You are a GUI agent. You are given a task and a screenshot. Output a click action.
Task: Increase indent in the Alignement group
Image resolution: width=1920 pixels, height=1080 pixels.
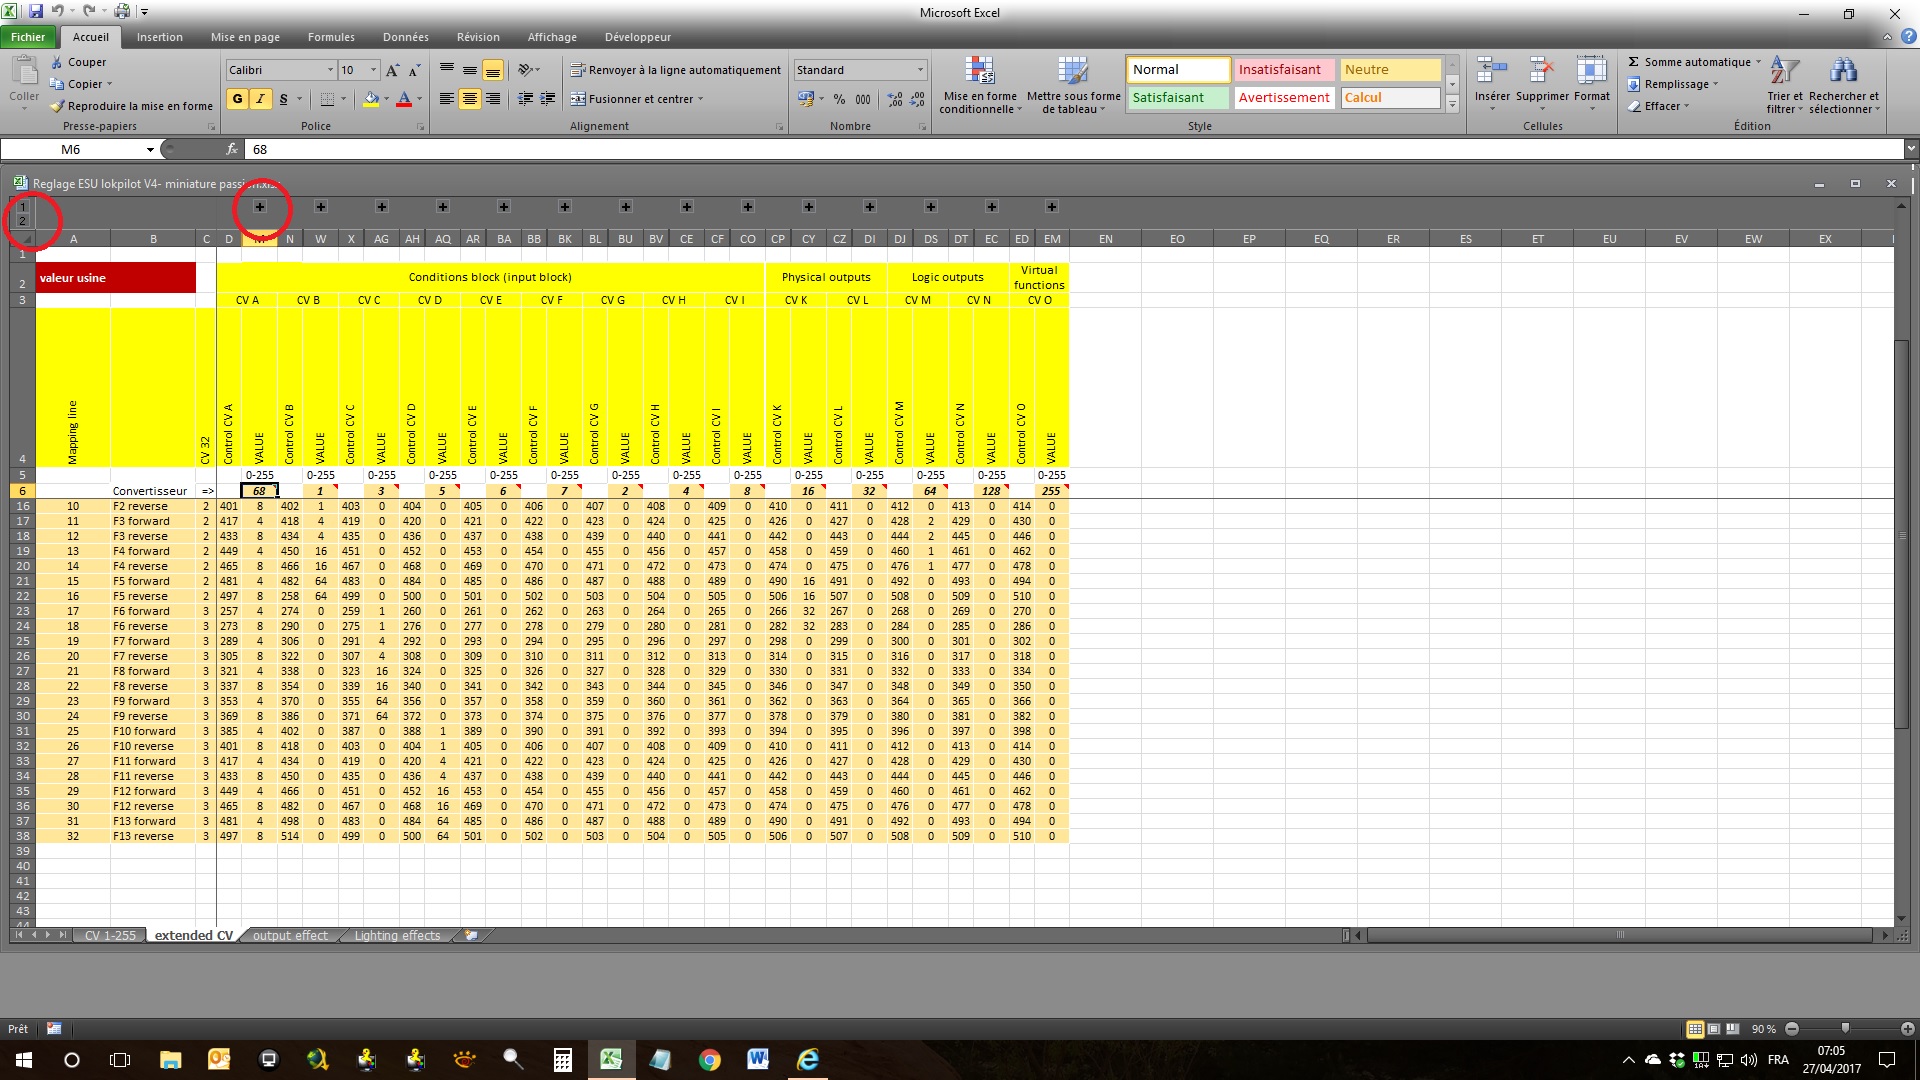(547, 99)
